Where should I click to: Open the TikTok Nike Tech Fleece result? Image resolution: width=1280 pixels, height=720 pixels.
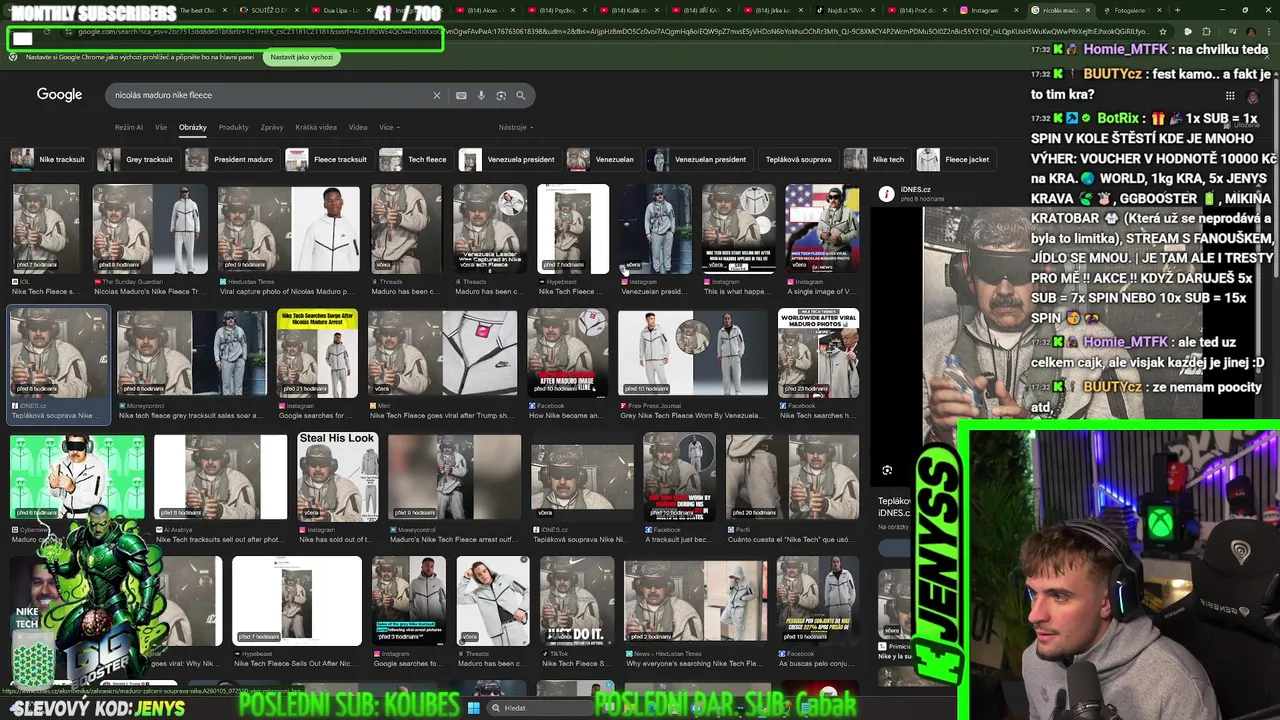(x=576, y=600)
